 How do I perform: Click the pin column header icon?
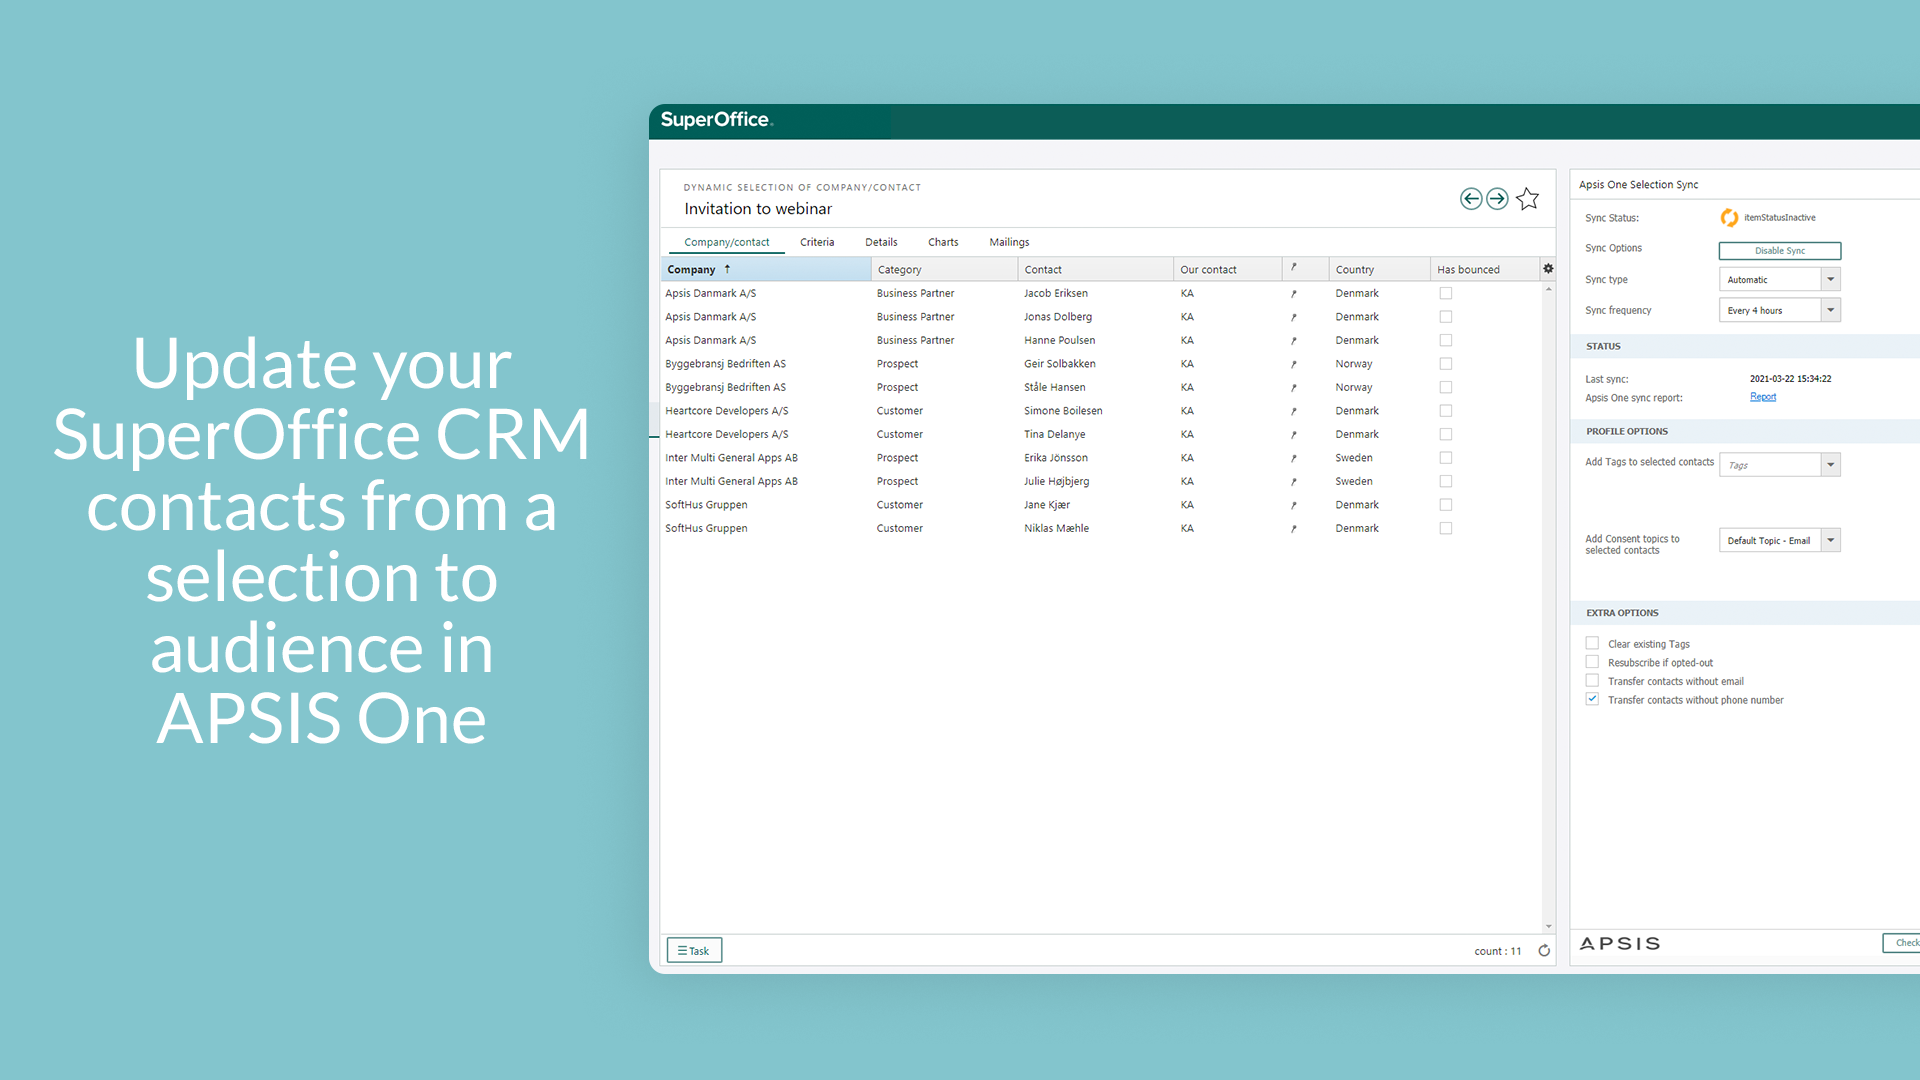(1293, 268)
